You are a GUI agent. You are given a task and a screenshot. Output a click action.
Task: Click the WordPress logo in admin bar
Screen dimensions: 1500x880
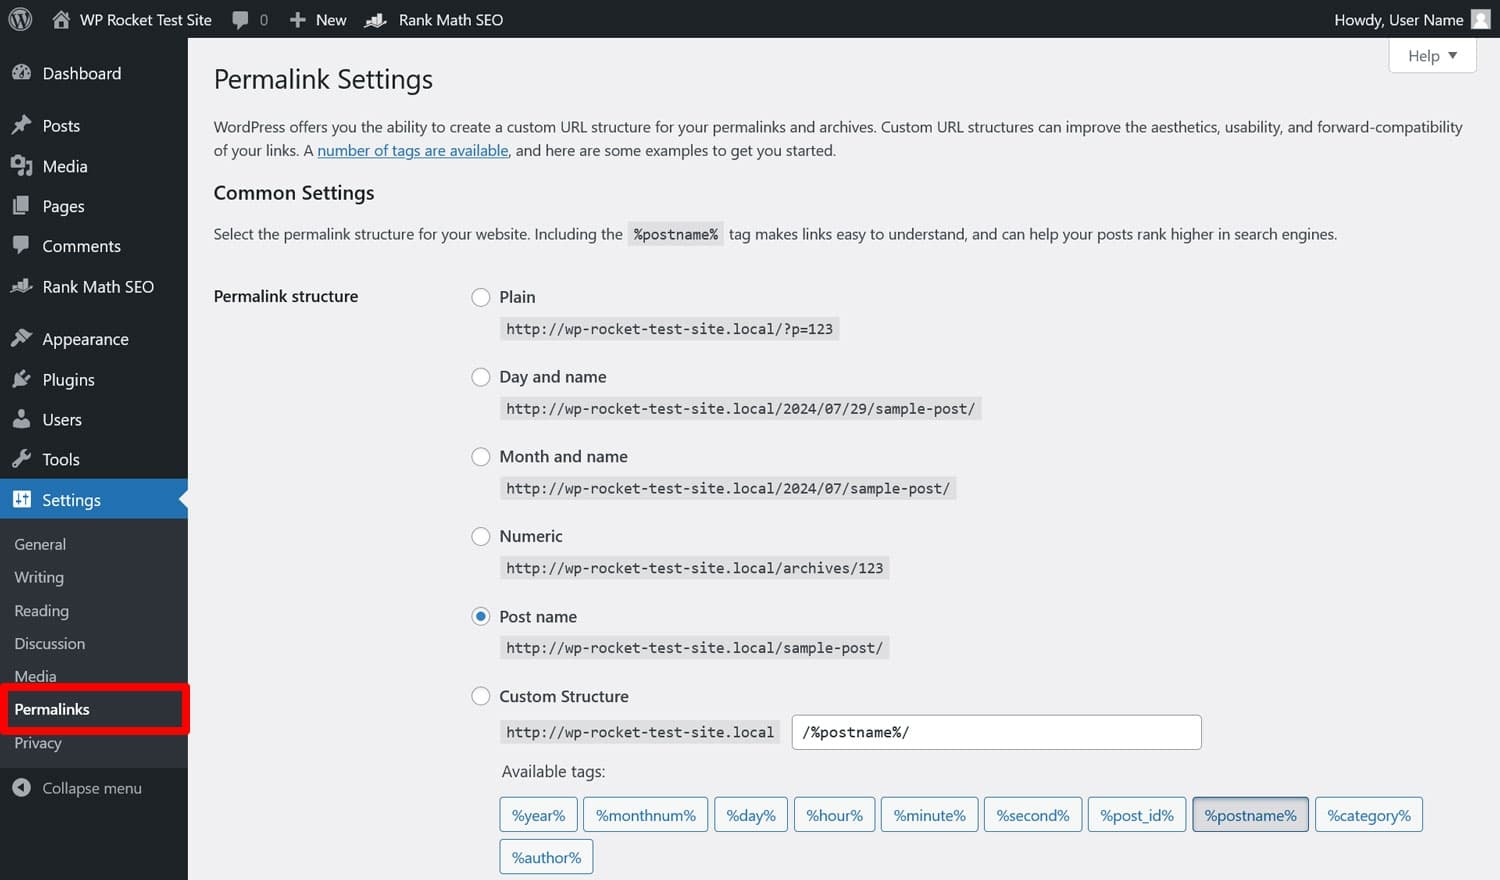point(19,19)
